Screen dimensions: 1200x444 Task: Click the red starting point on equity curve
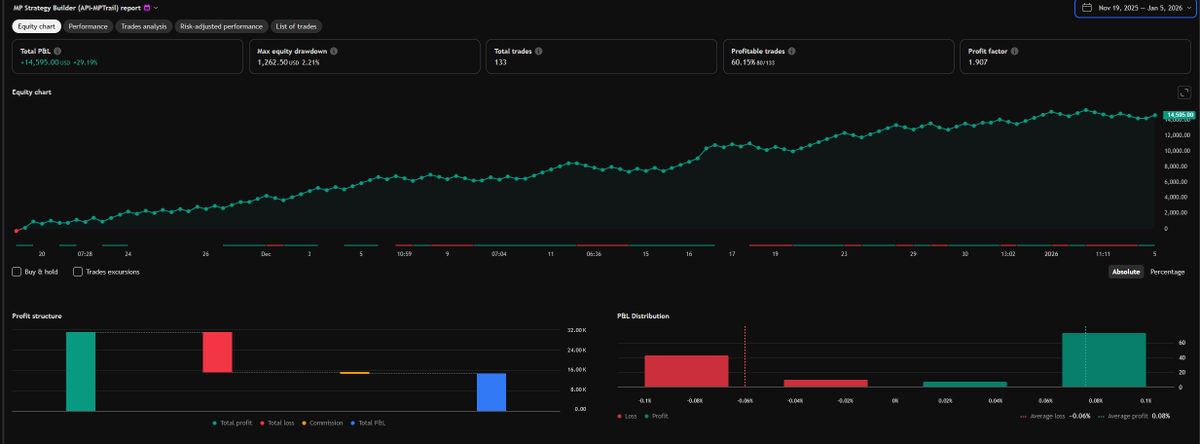coord(17,231)
